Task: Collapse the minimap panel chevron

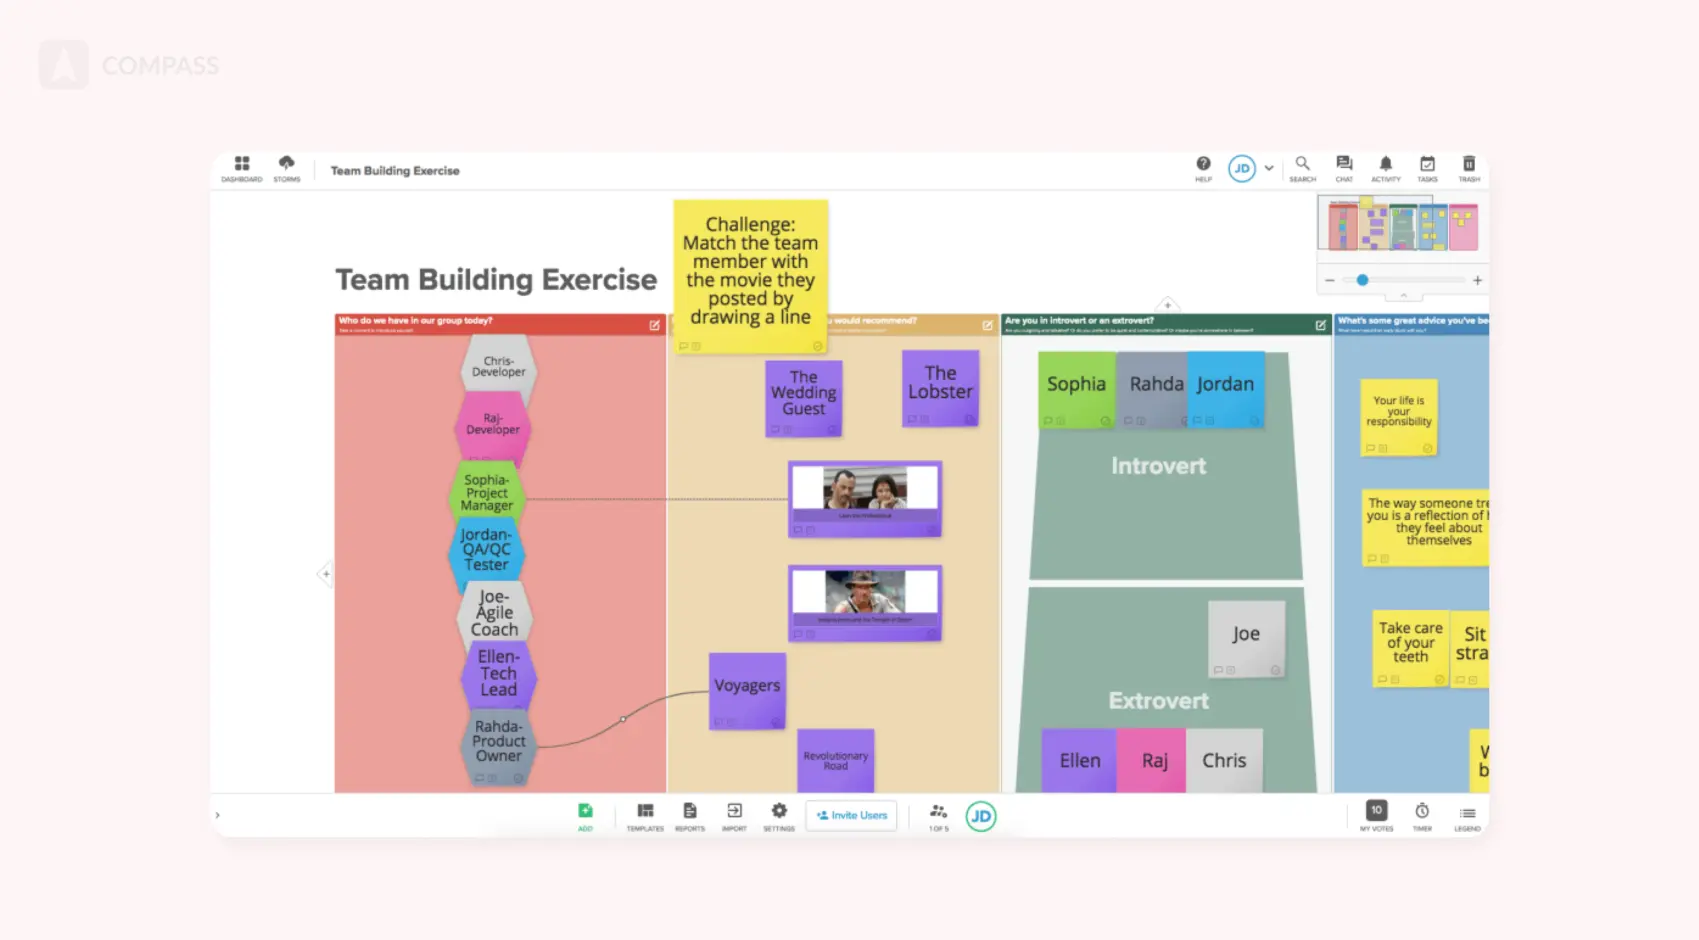Action: point(1403,296)
